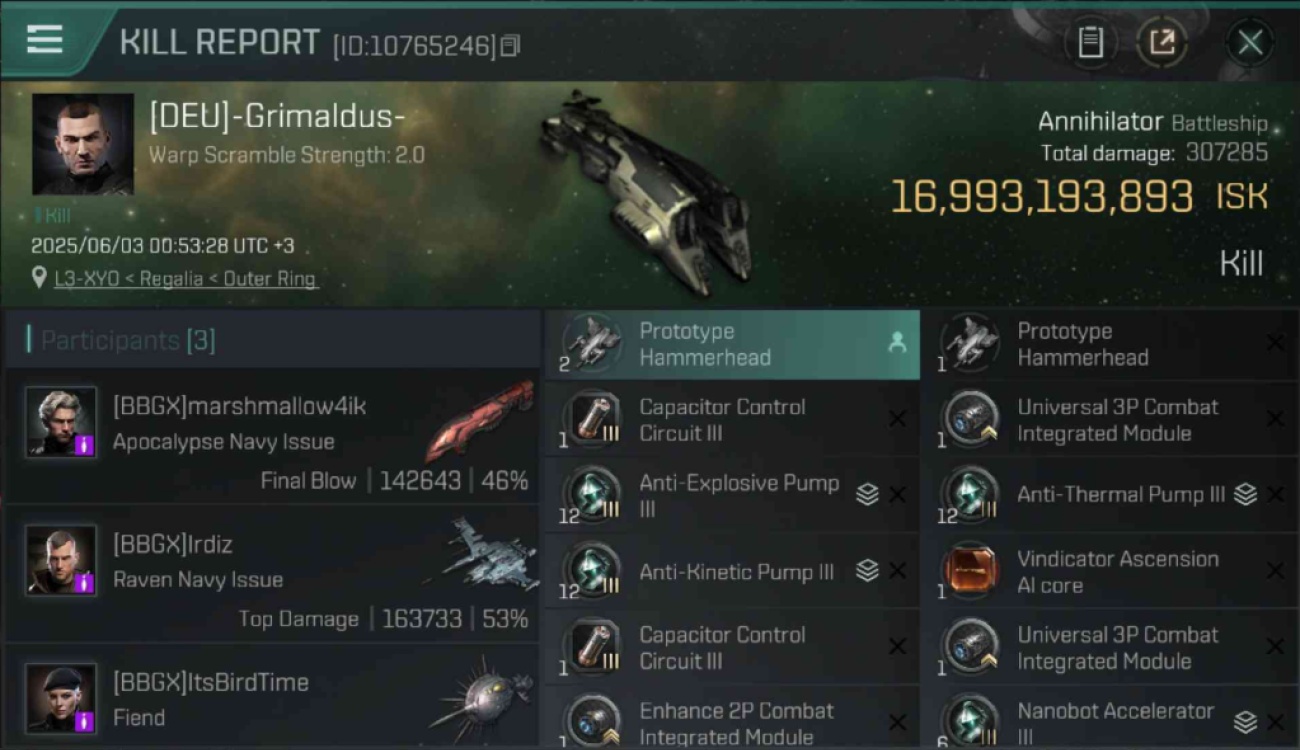Tap the Fiend ship icon
Image resolution: width=1300 pixels, height=750 pixels.
coord(483,696)
